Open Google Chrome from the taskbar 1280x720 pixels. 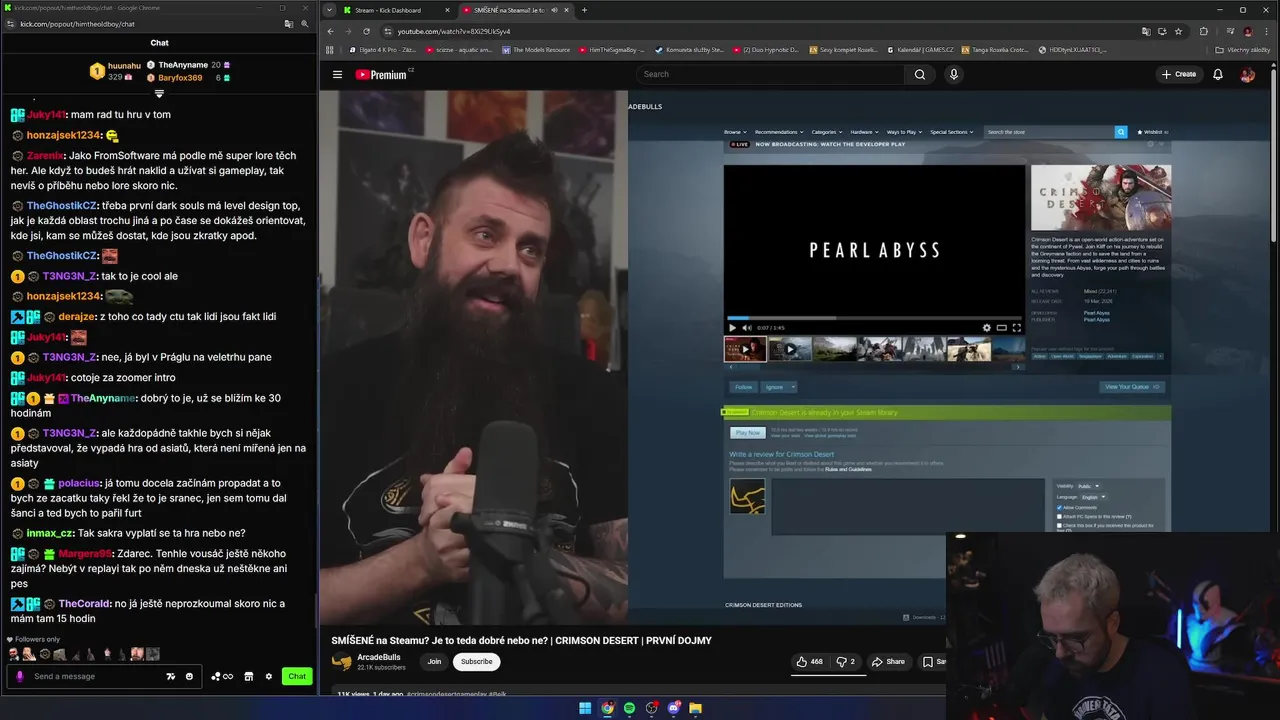607,708
